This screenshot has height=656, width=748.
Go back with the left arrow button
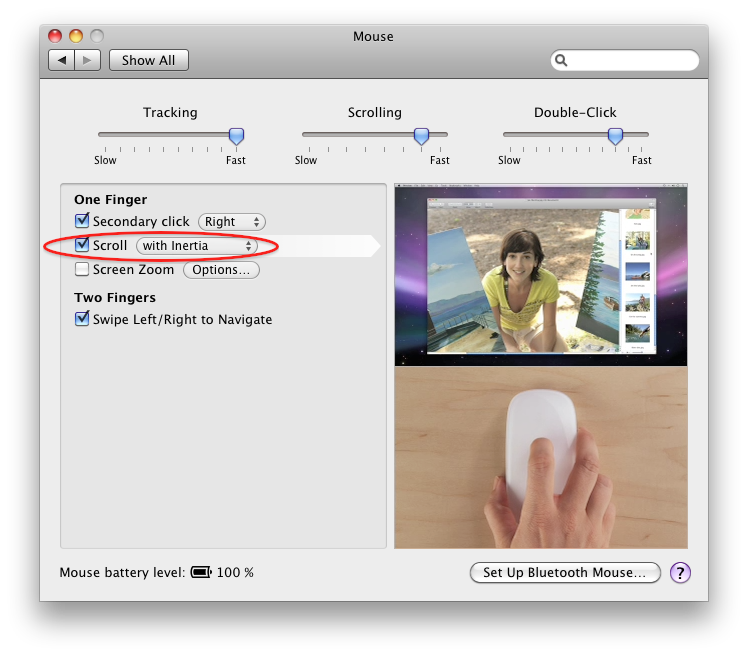(62, 60)
